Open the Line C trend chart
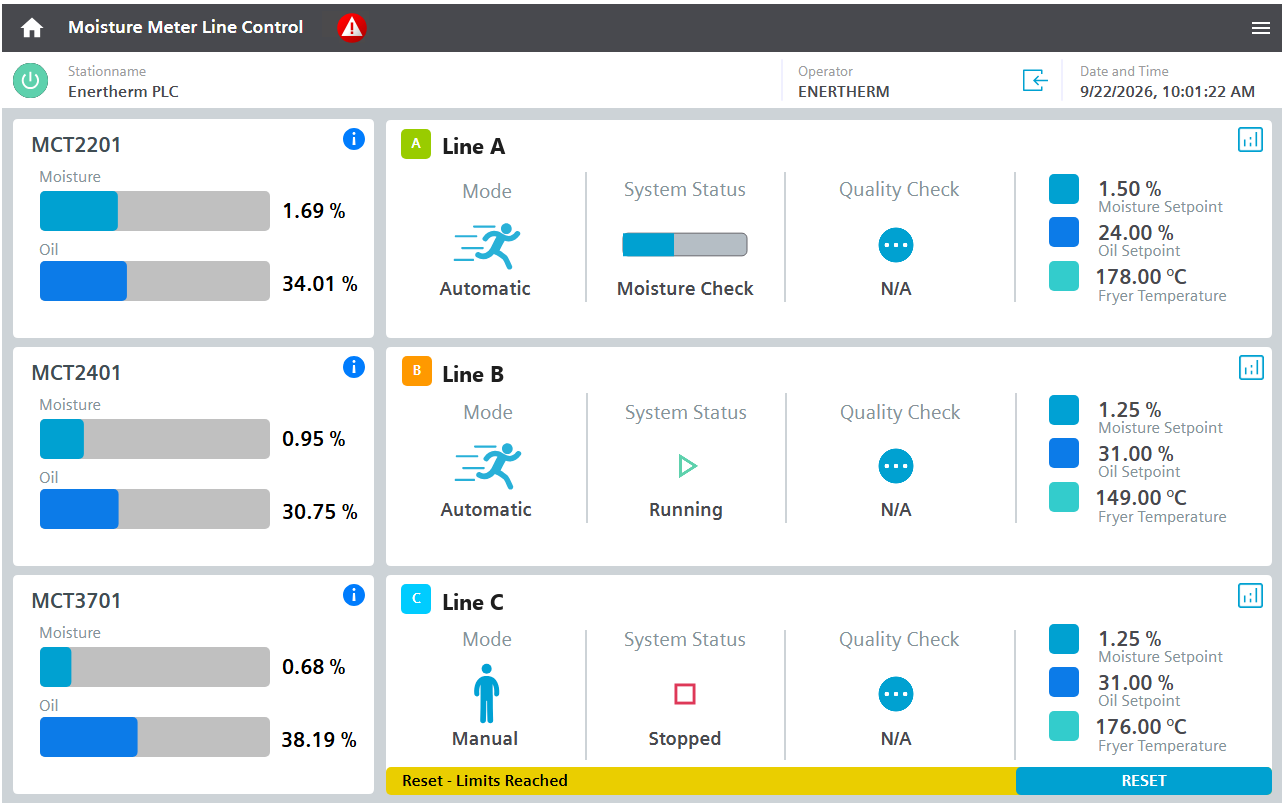Viewport: 1283px width, 803px height. point(1250,596)
